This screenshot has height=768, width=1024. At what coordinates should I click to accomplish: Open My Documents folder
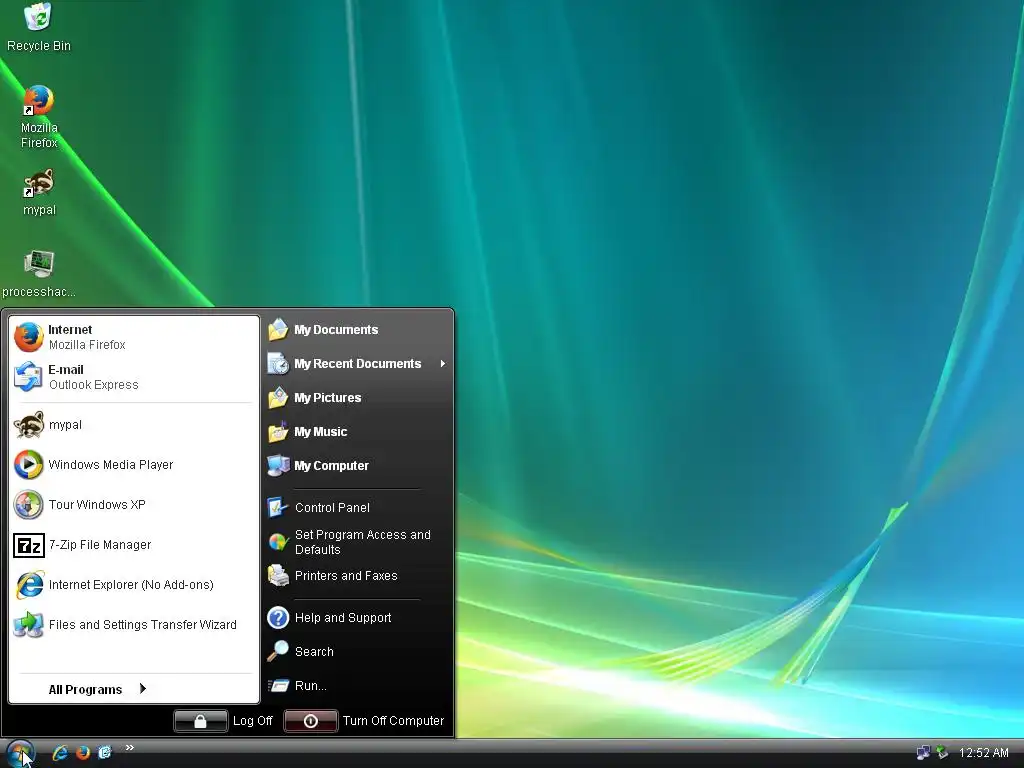(357, 330)
